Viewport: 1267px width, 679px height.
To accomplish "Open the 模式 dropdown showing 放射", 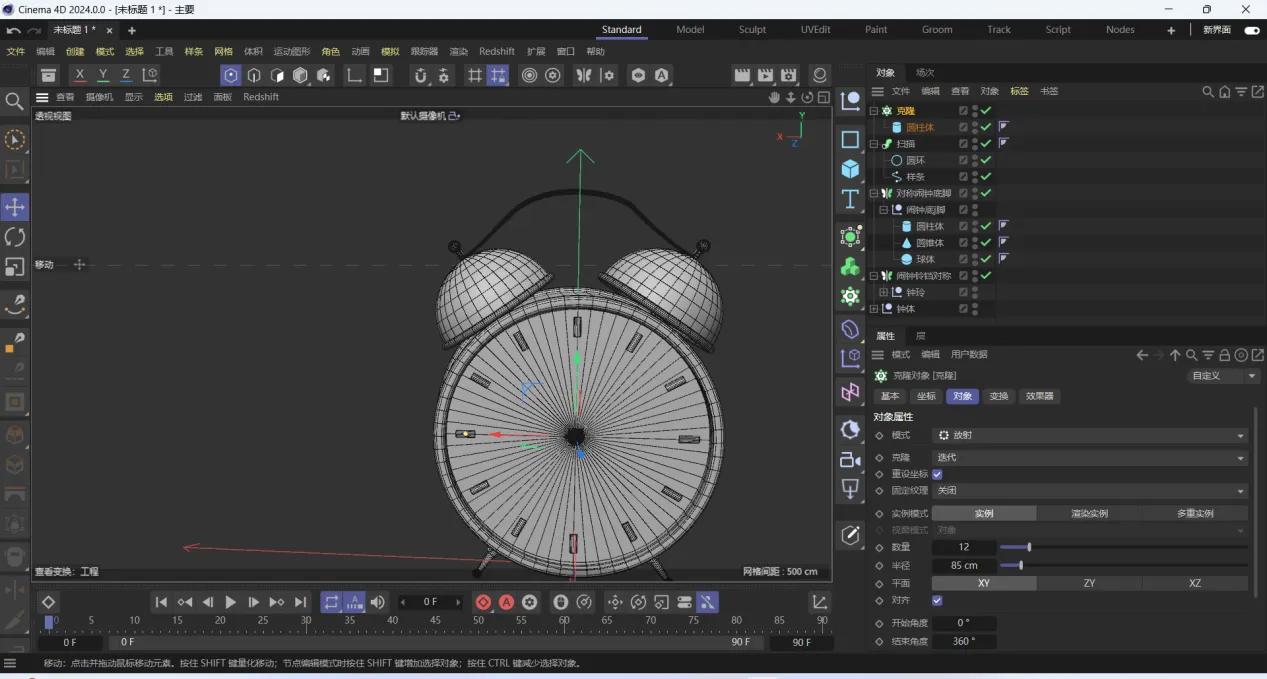I will [x=1089, y=436].
